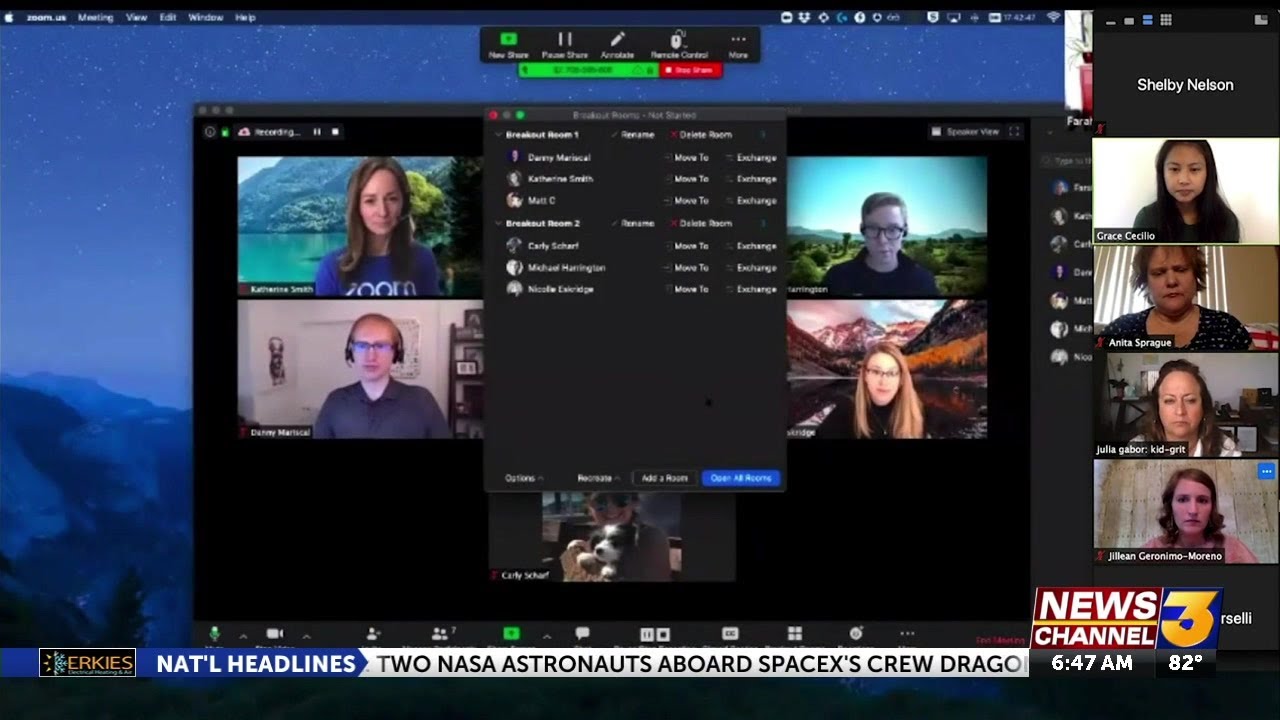This screenshot has width=1280, height=720.
Task: Click the Wi-Fi icon in the menu bar
Action: pos(1053,17)
